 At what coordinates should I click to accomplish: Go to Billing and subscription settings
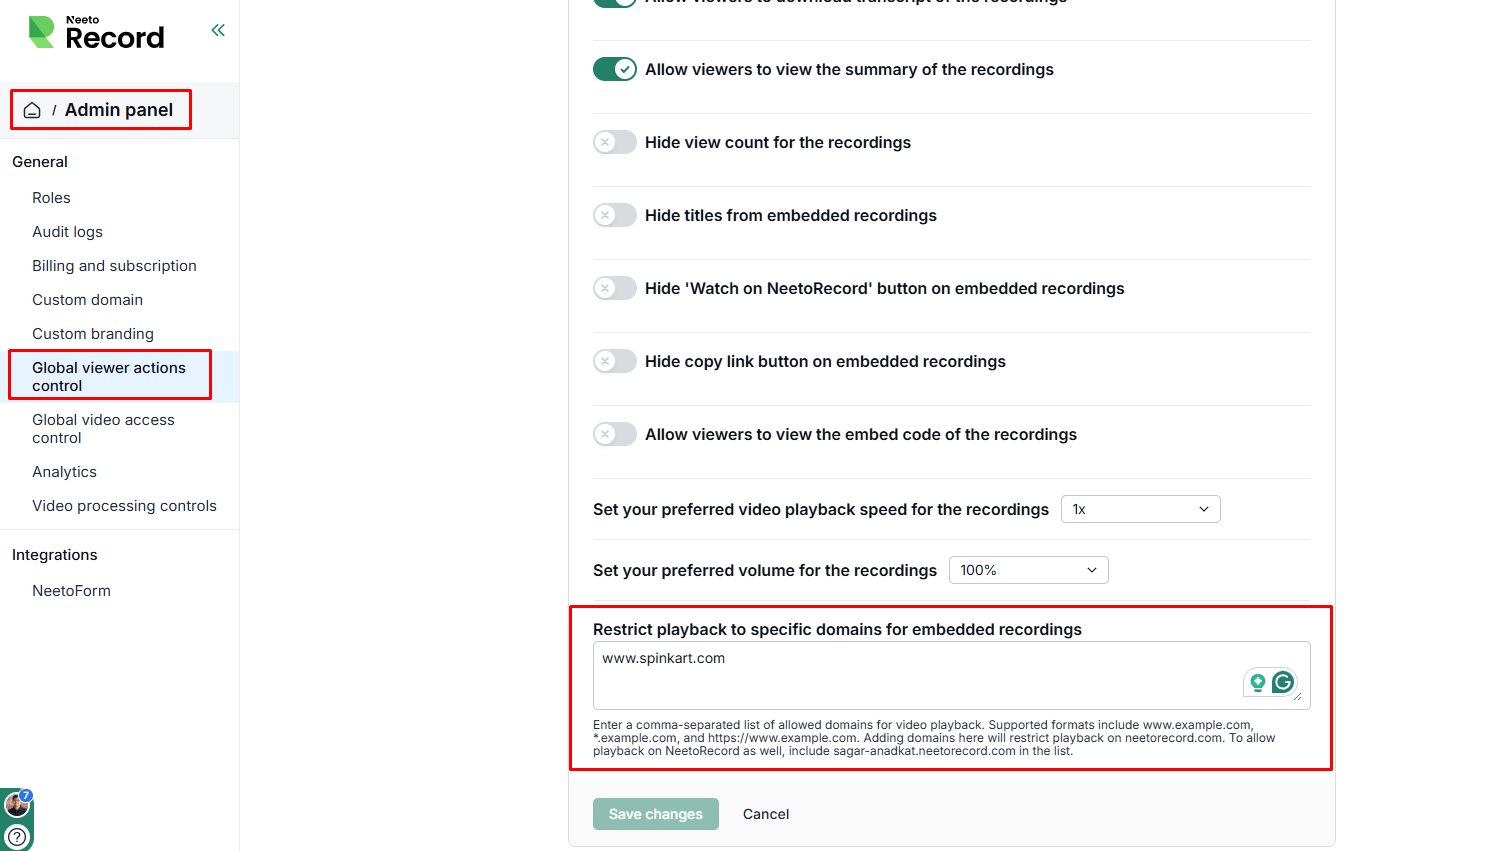(114, 266)
